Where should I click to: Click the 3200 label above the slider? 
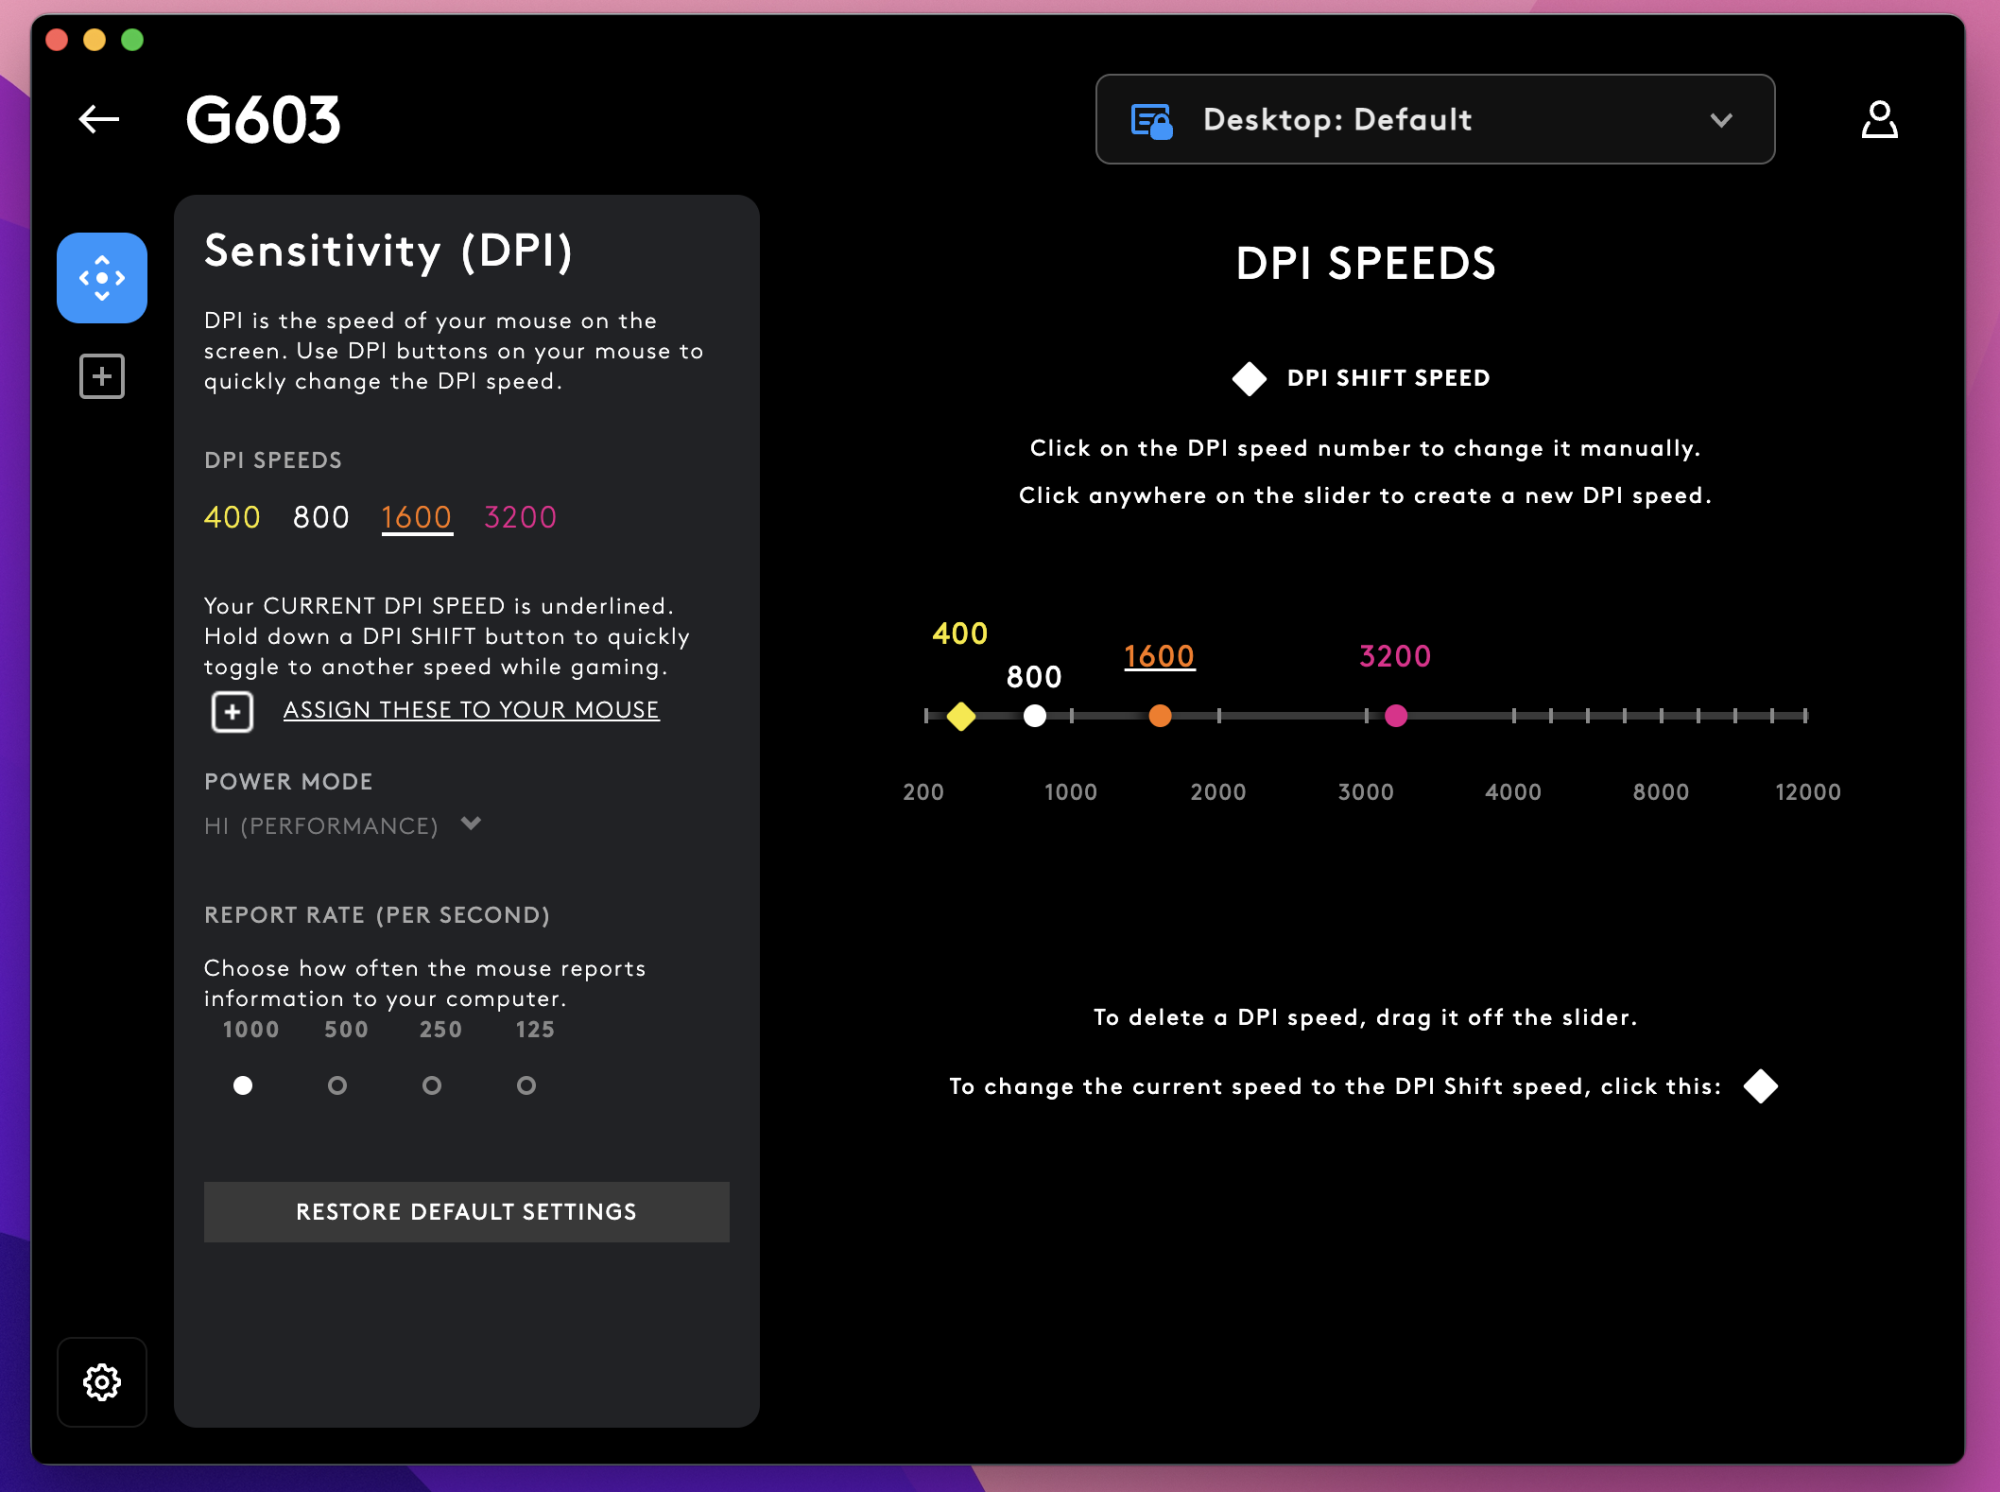tap(1394, 656)
